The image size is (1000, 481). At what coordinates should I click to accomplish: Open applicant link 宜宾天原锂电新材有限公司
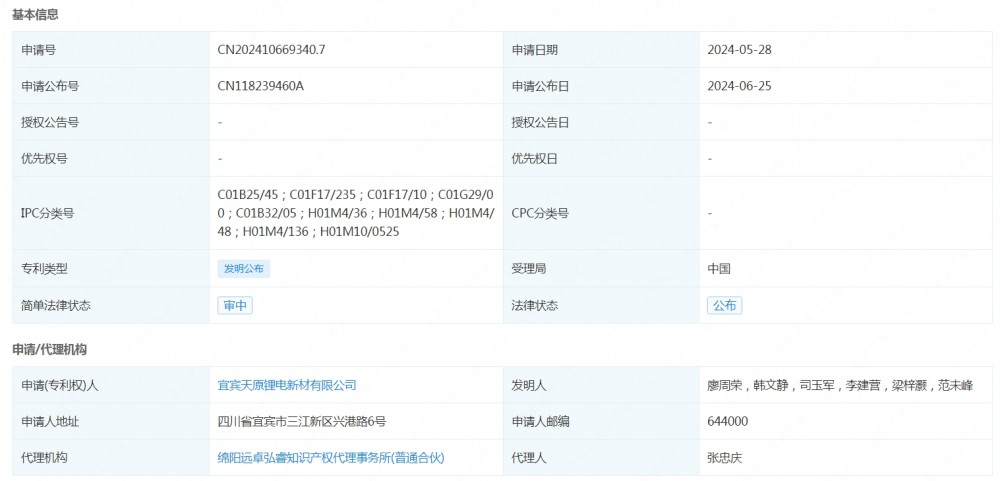coord(287,385)
